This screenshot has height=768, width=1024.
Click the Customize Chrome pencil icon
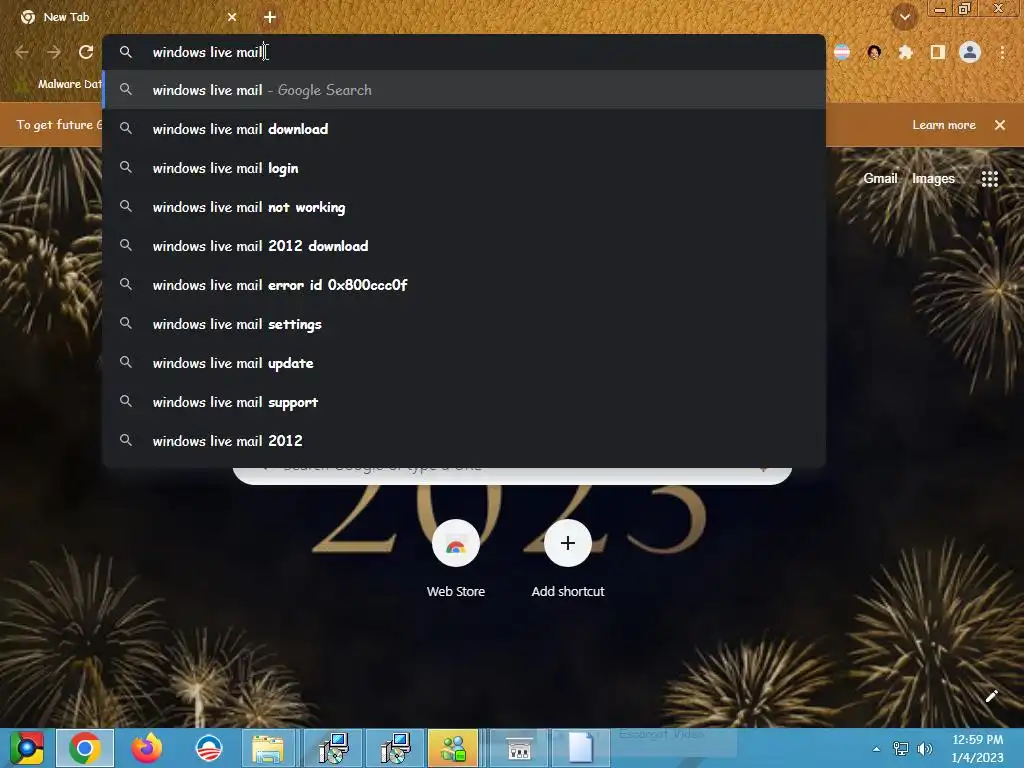click(x=991, y=696)
